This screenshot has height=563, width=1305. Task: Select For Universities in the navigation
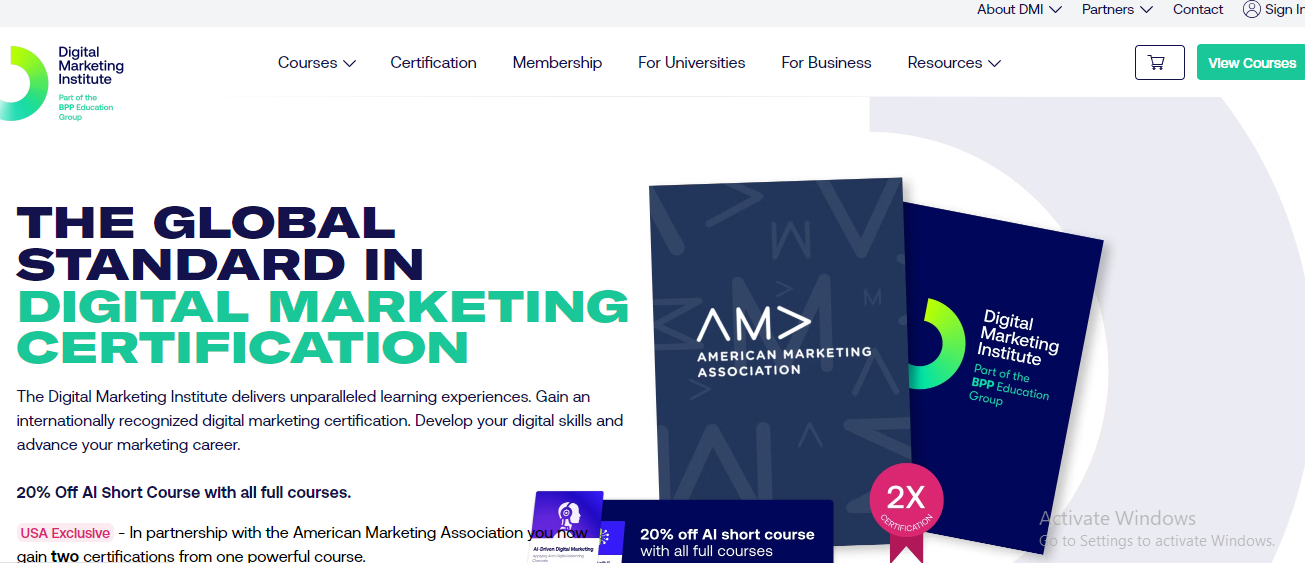[692, 62]
